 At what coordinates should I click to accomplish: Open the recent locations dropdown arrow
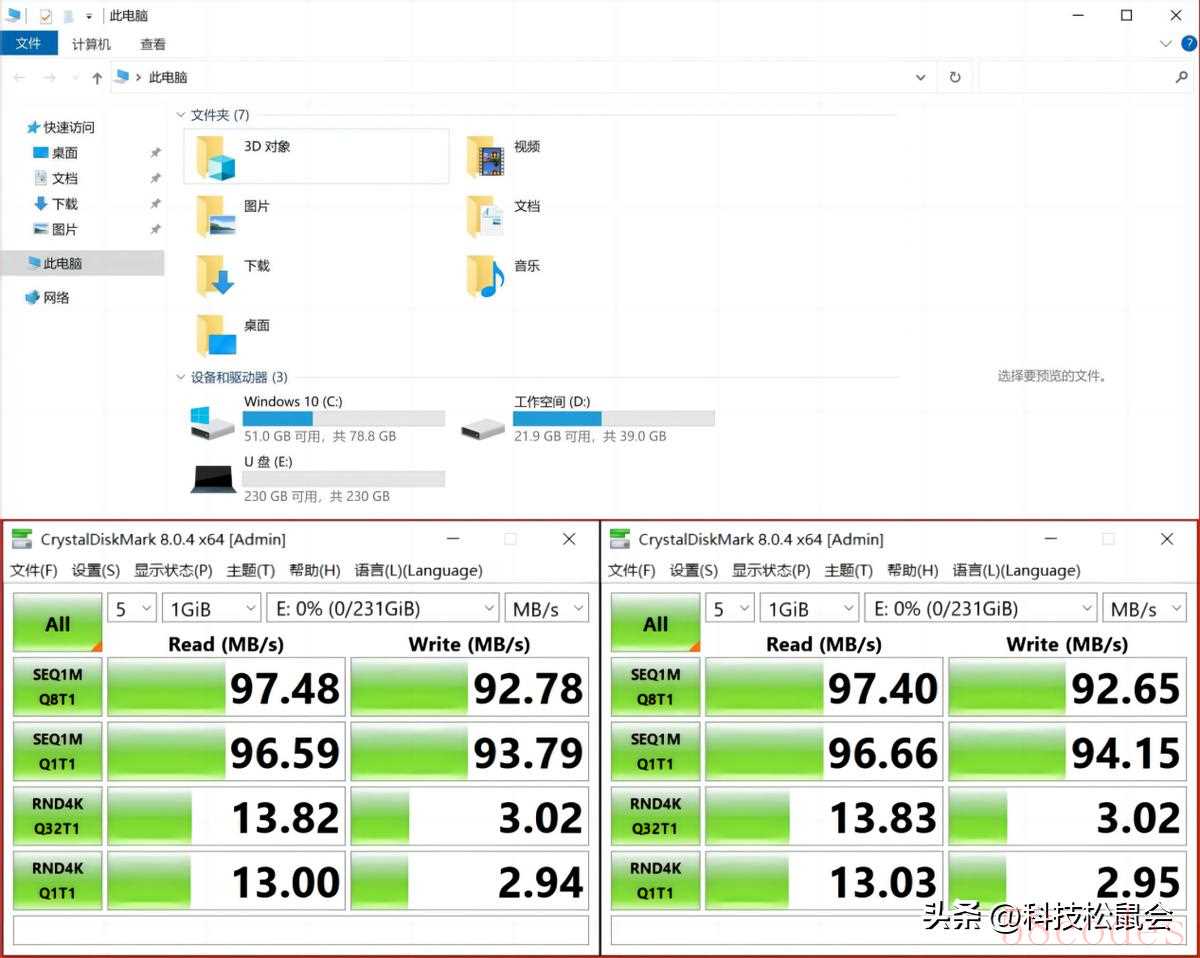(74, 77)
